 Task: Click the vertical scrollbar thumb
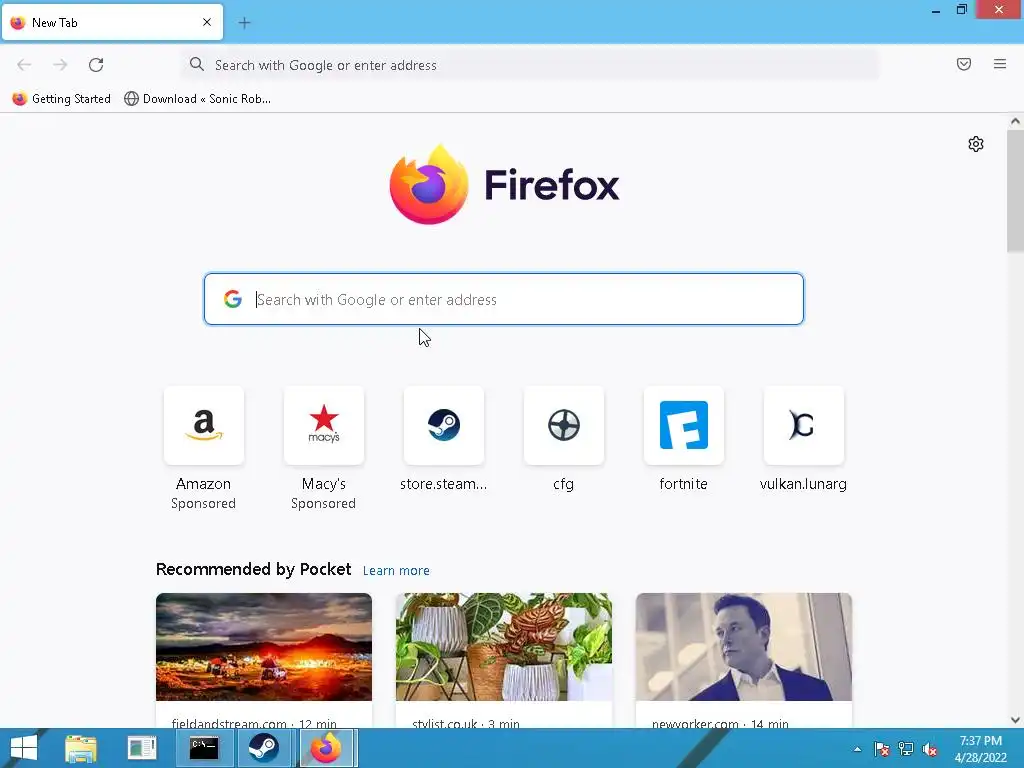[1015, 191]
